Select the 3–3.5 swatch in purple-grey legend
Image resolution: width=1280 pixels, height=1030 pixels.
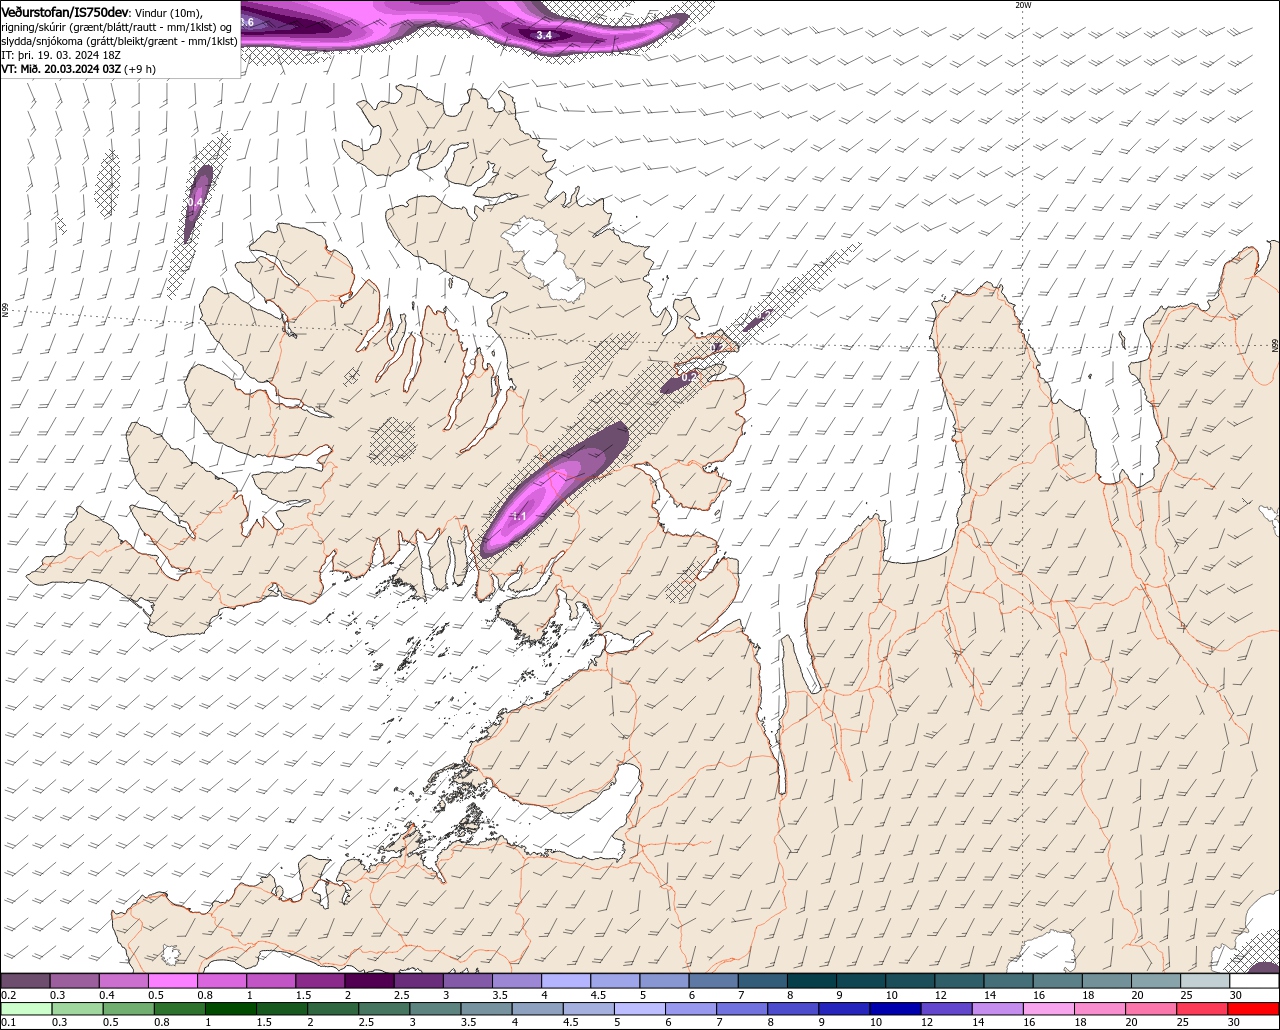click(467, 981)
